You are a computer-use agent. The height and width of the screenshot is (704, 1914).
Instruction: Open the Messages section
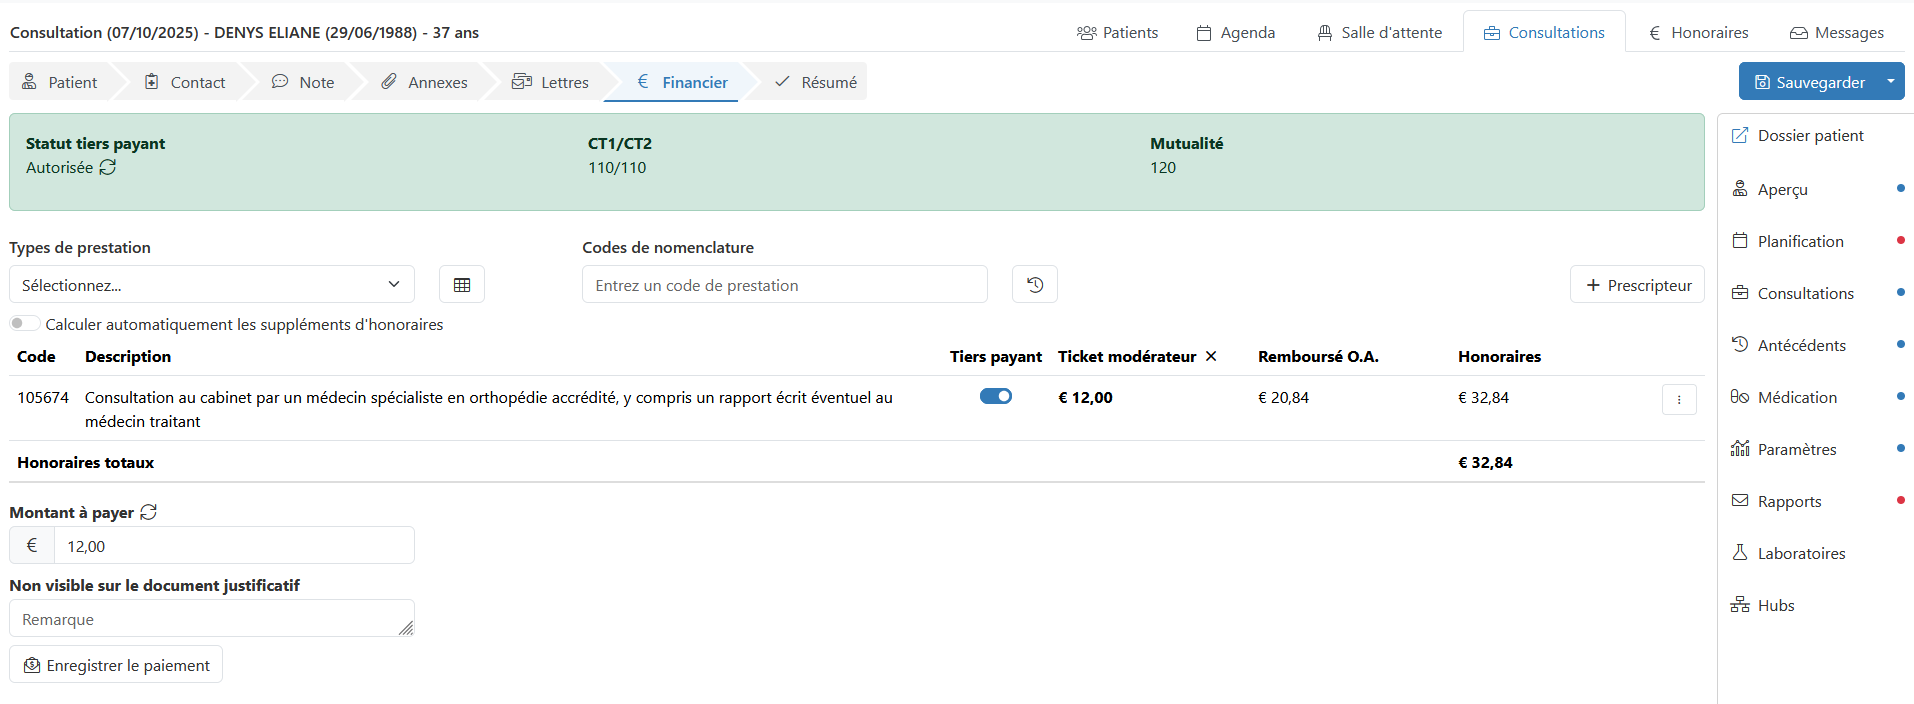coord(1837,32)
